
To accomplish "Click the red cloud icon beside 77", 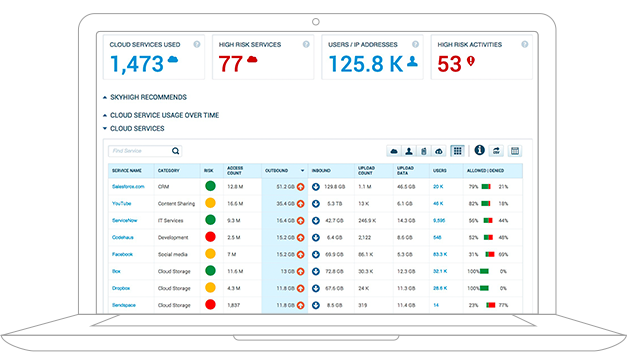I will click(x=252, y=60).
